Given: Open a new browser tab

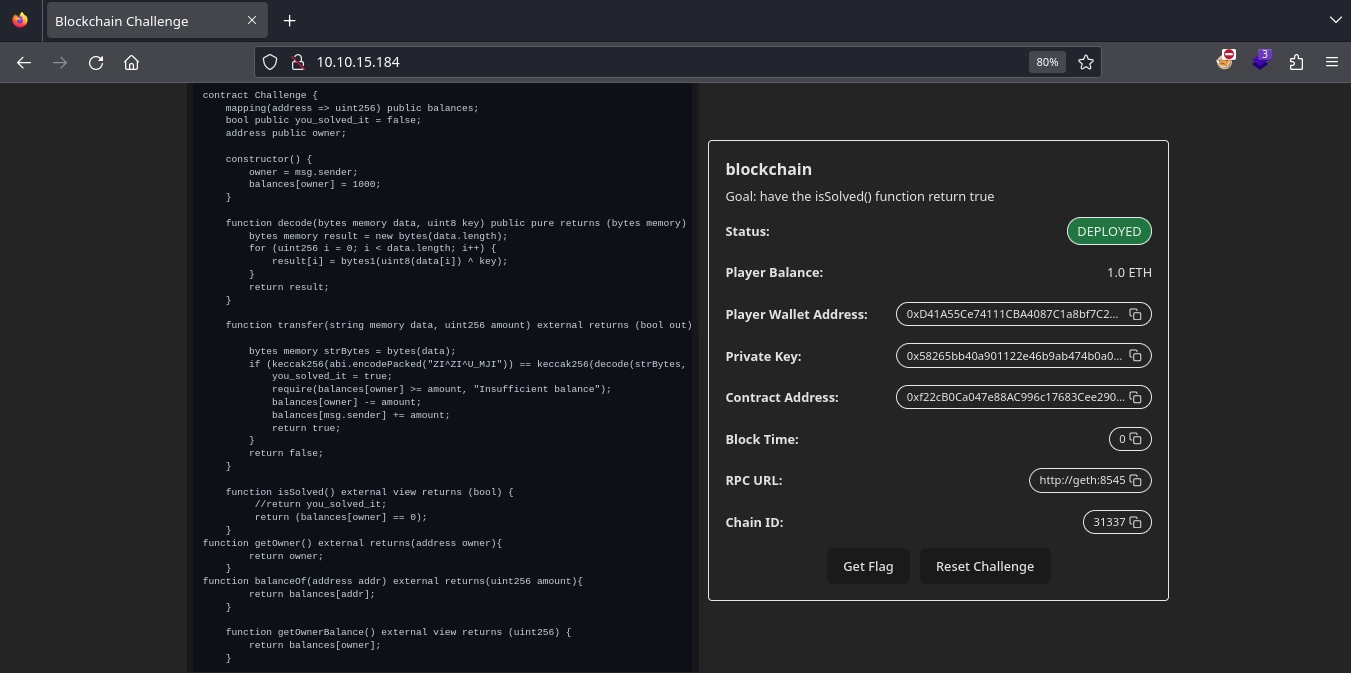Looking at the screenshot, I should click(x=289, y=21).
